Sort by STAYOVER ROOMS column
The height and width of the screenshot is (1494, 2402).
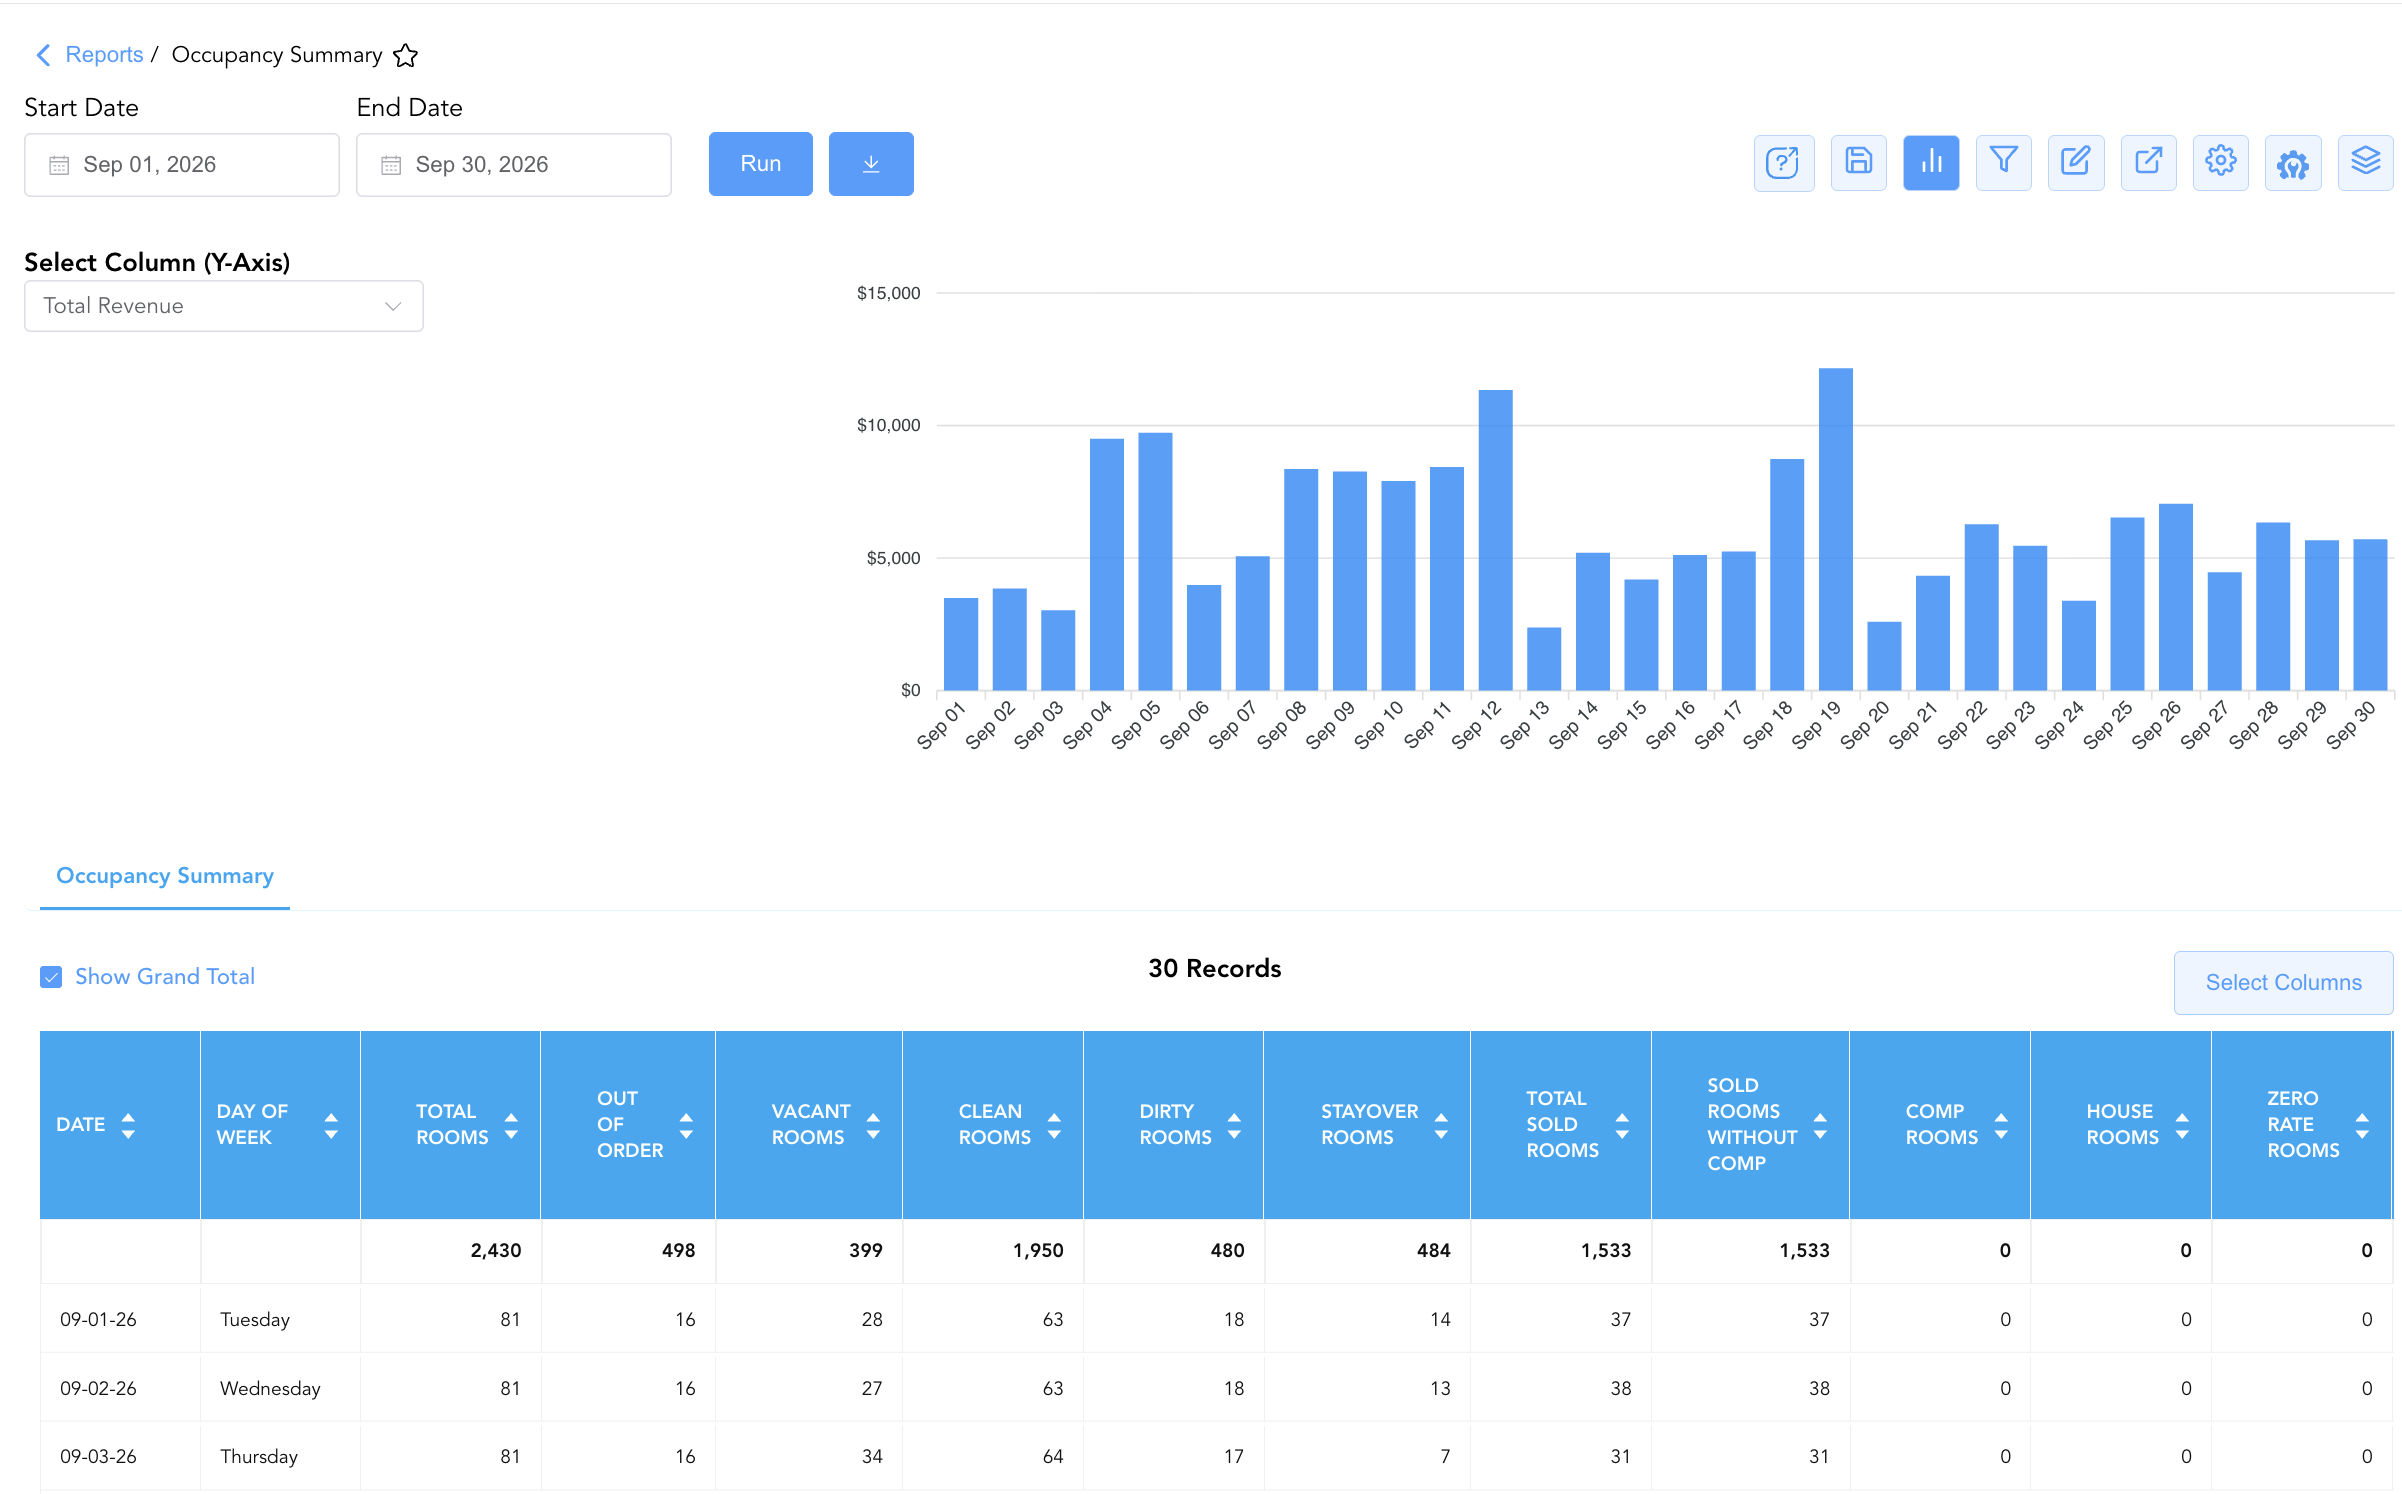pyautogui.click(x=1441, y=1125)
